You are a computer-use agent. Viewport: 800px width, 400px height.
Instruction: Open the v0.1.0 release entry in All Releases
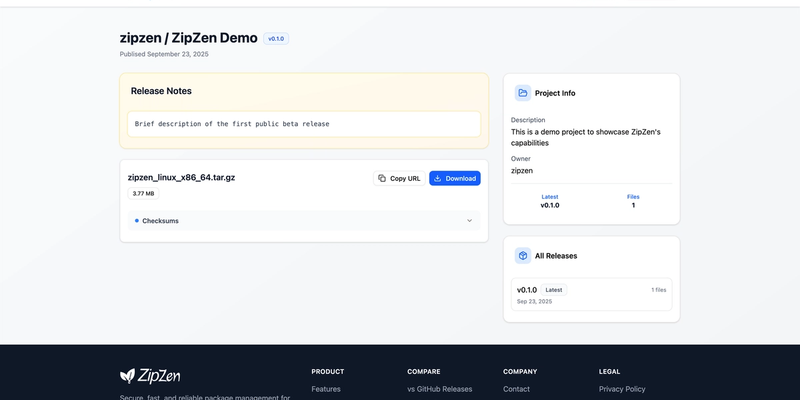pos(591,294)
